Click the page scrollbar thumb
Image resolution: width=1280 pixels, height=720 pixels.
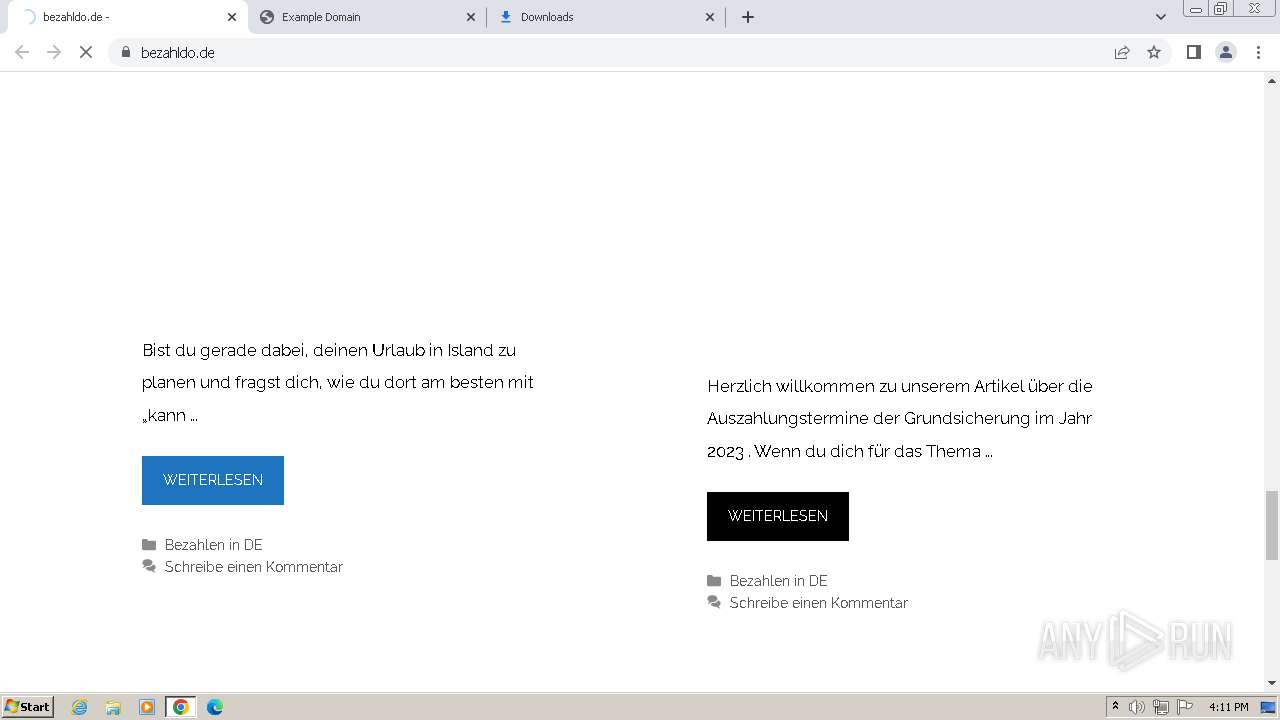click(x=1272, y=526)
